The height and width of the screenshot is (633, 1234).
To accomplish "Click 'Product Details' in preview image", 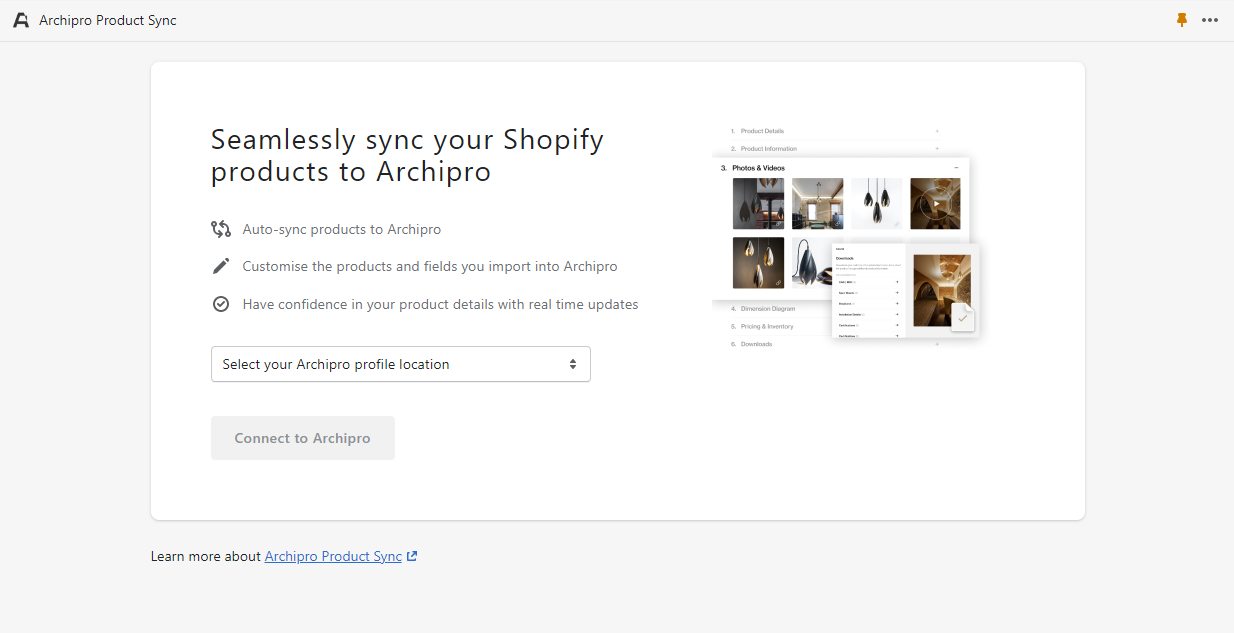I will click(x=762, y=131).
